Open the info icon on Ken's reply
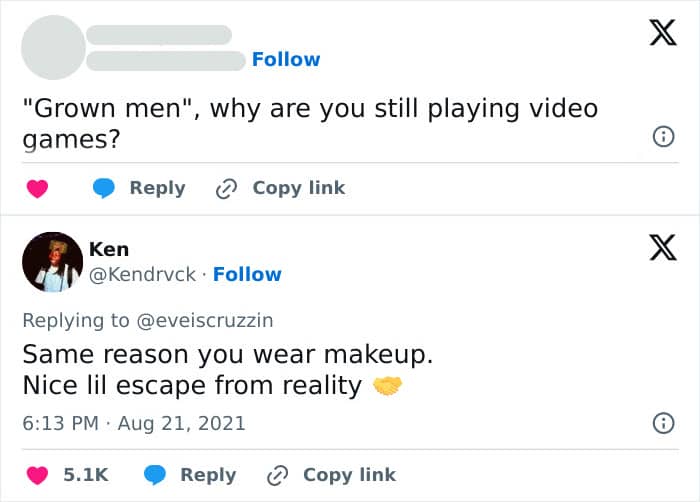This screenshot has height=502, width=700. point(662,424)
